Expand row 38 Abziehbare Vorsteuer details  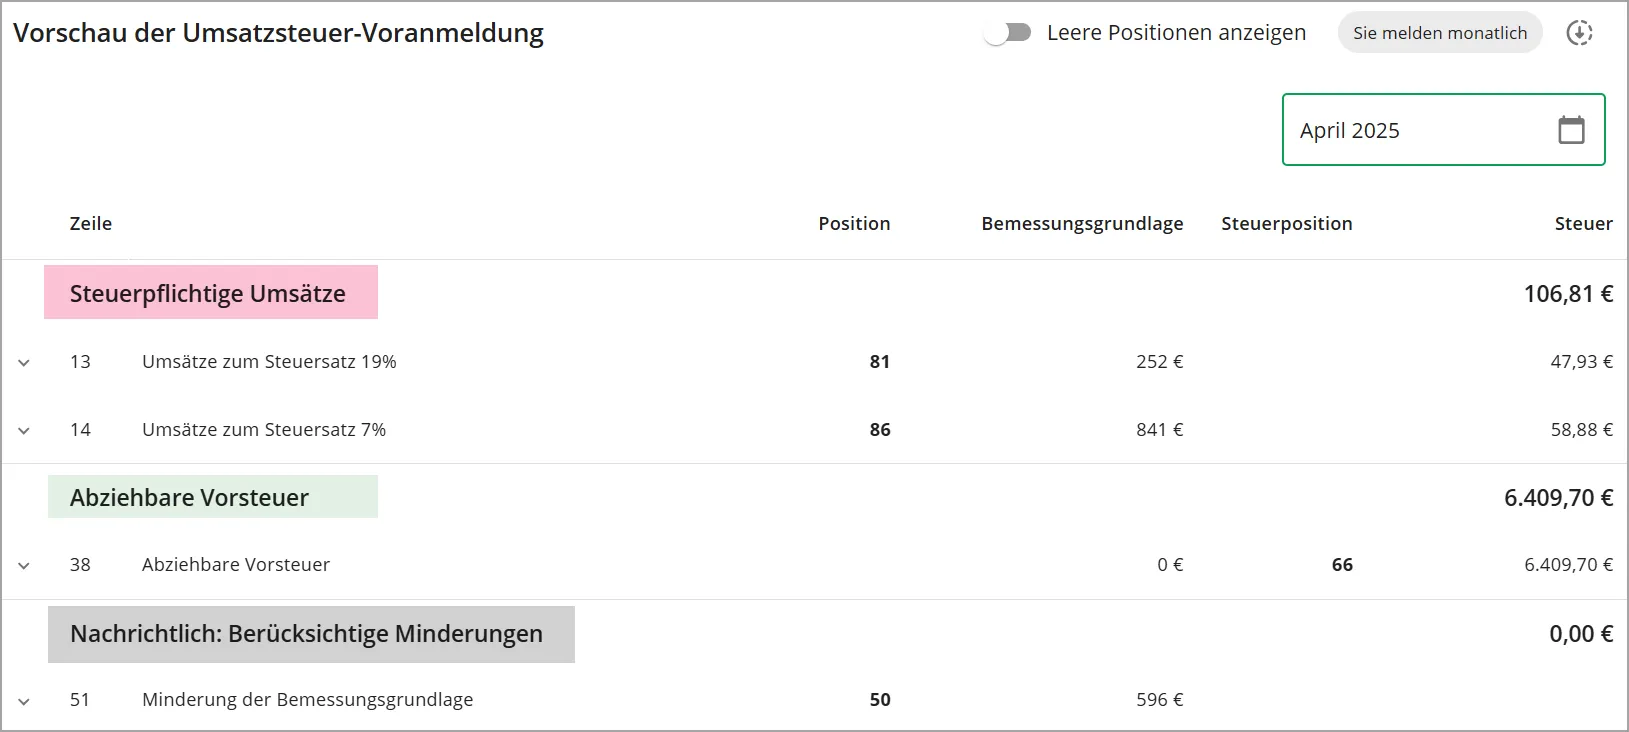pyautogui.click(x=24, y=564)
